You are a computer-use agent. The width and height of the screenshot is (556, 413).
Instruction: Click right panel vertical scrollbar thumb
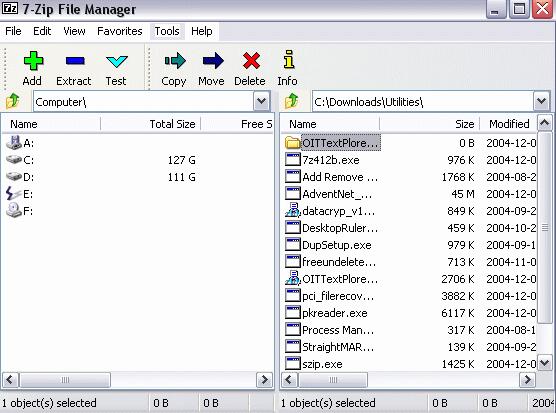pyautogui.click(x=545, y=227)
